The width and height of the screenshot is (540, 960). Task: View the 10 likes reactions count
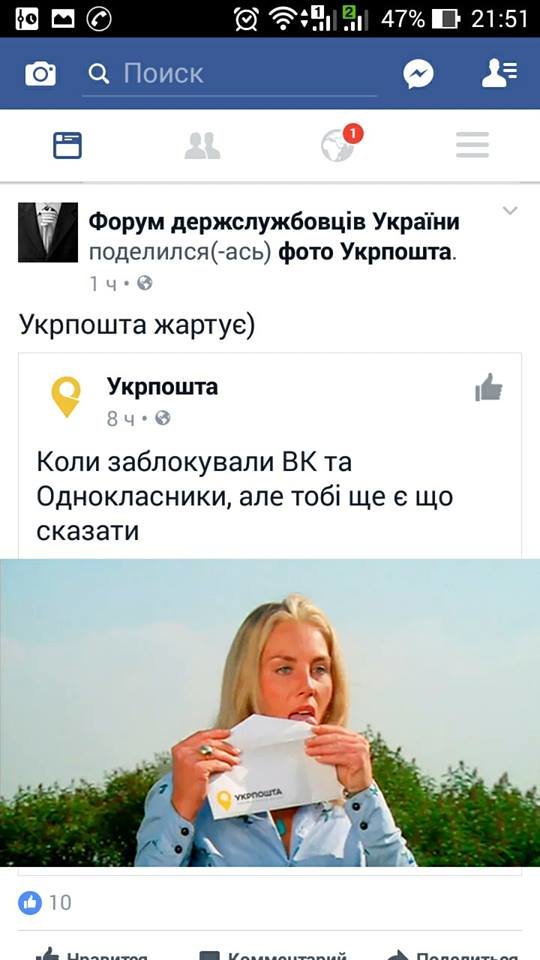click(45, 902)
